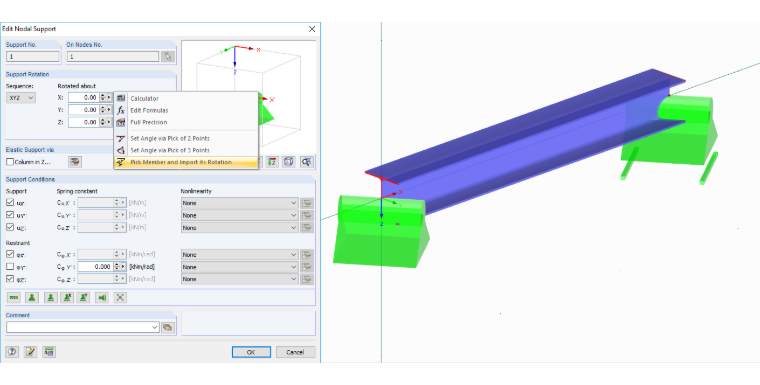
Task: Open nonlinearity settings icon for φZ' row
Action: 306,279
